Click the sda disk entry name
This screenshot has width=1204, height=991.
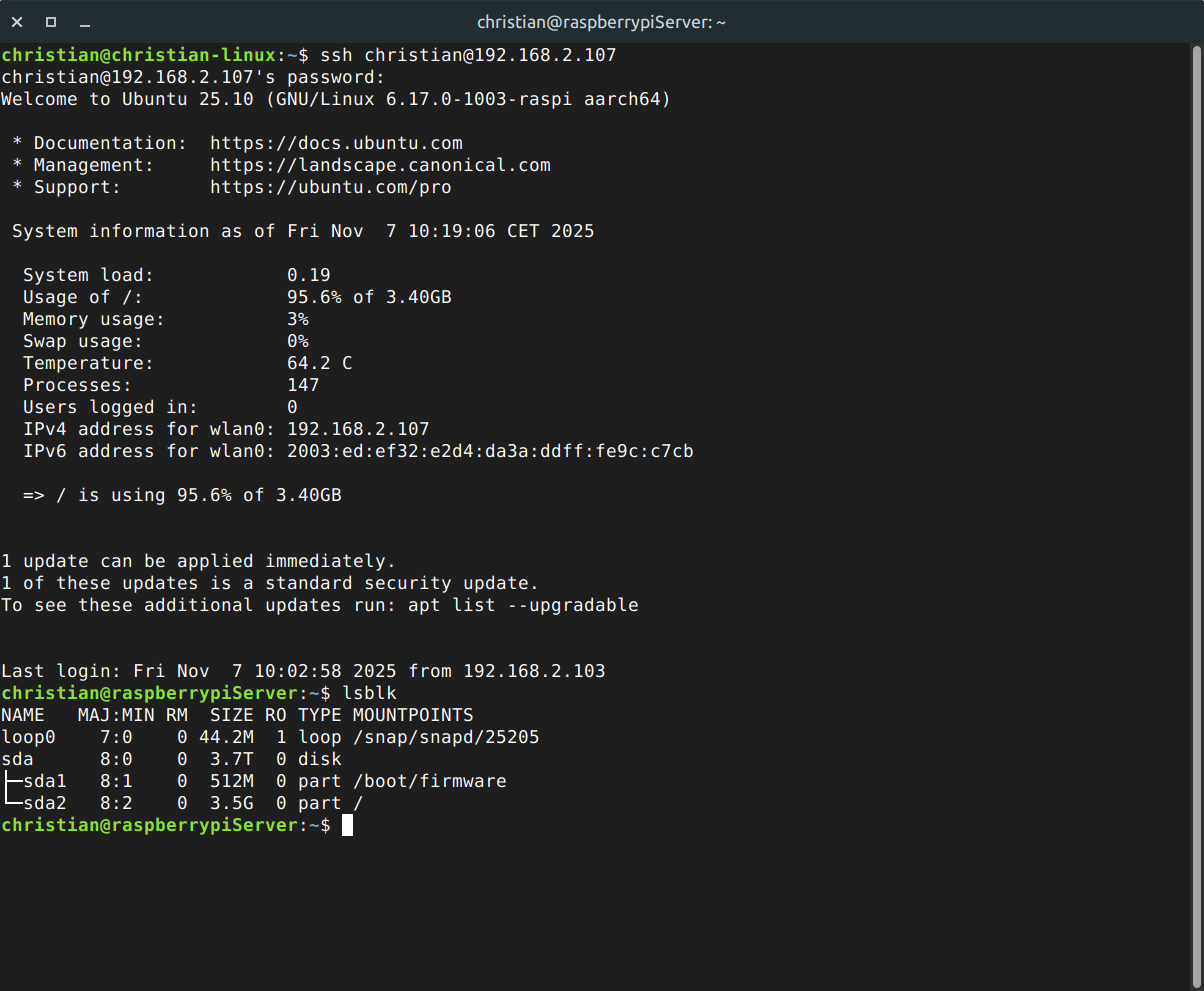coord(17,759)
